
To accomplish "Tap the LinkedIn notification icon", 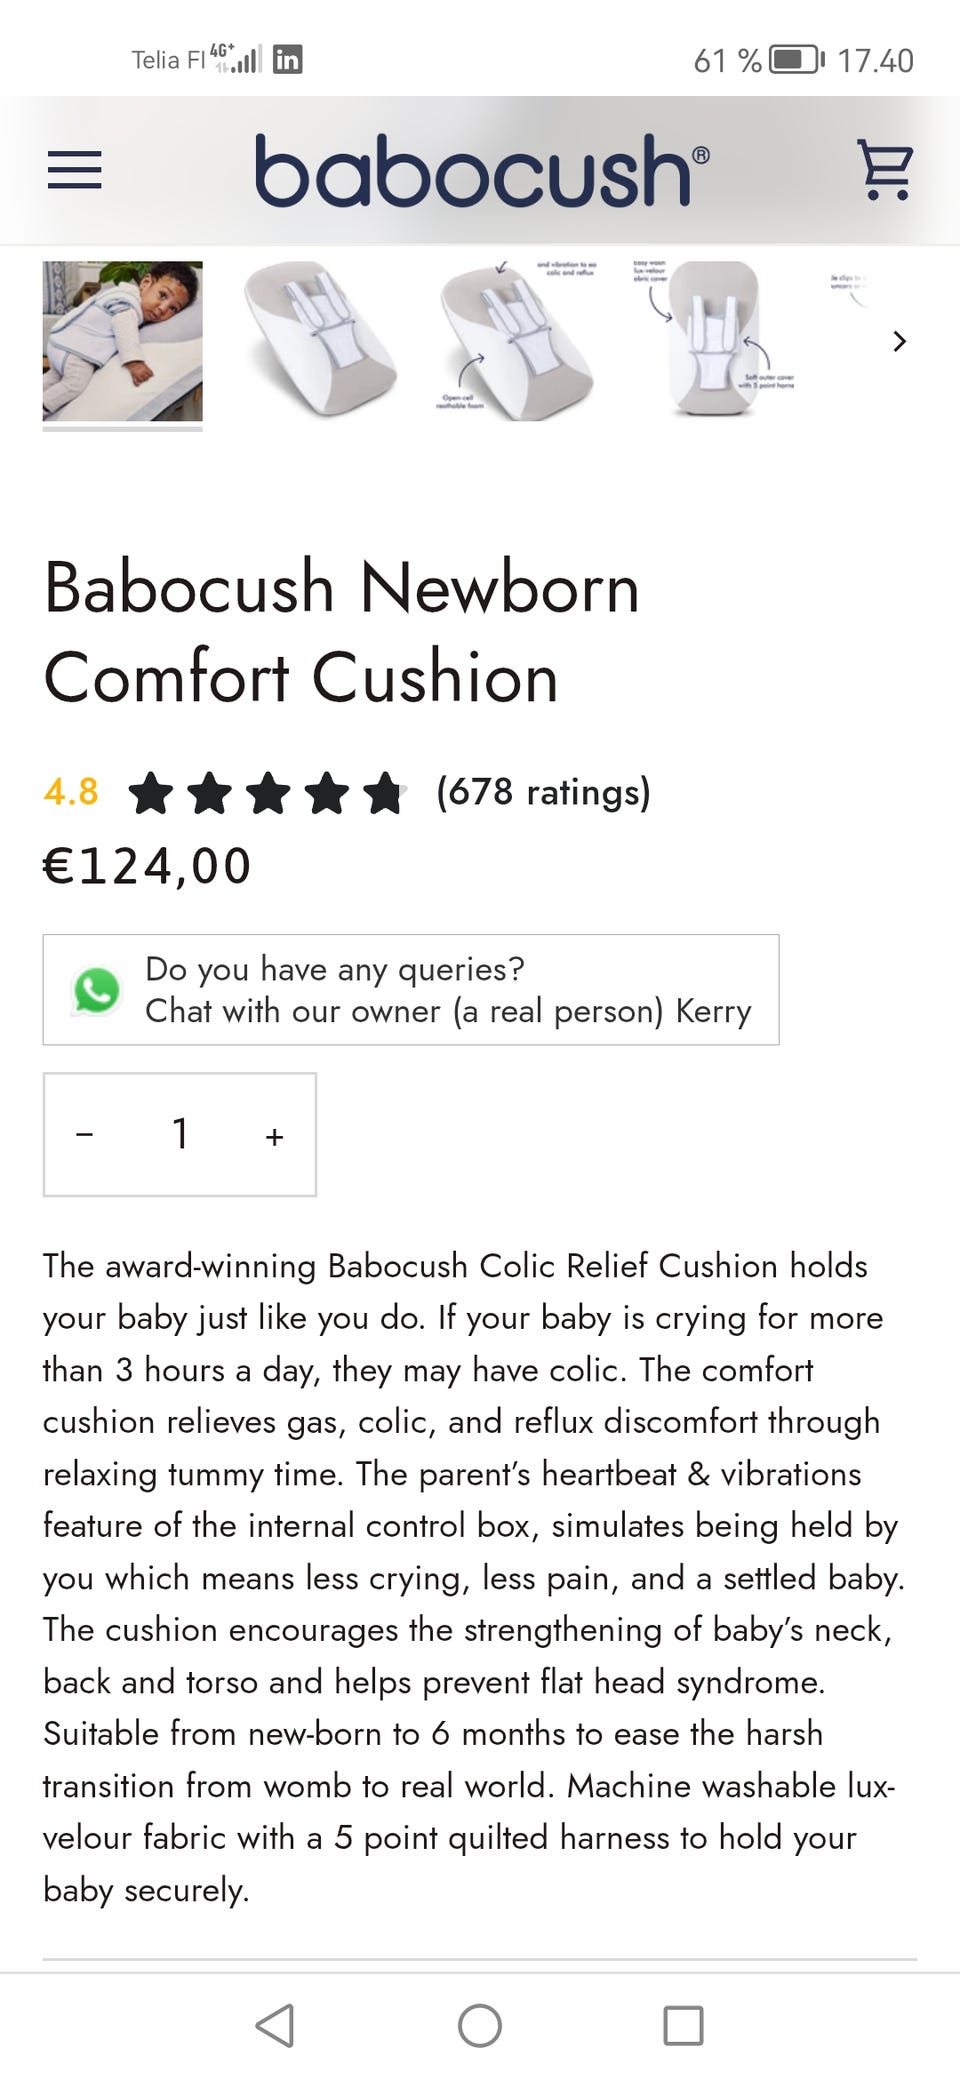I will pyautogui.click(x=288, y=60).
